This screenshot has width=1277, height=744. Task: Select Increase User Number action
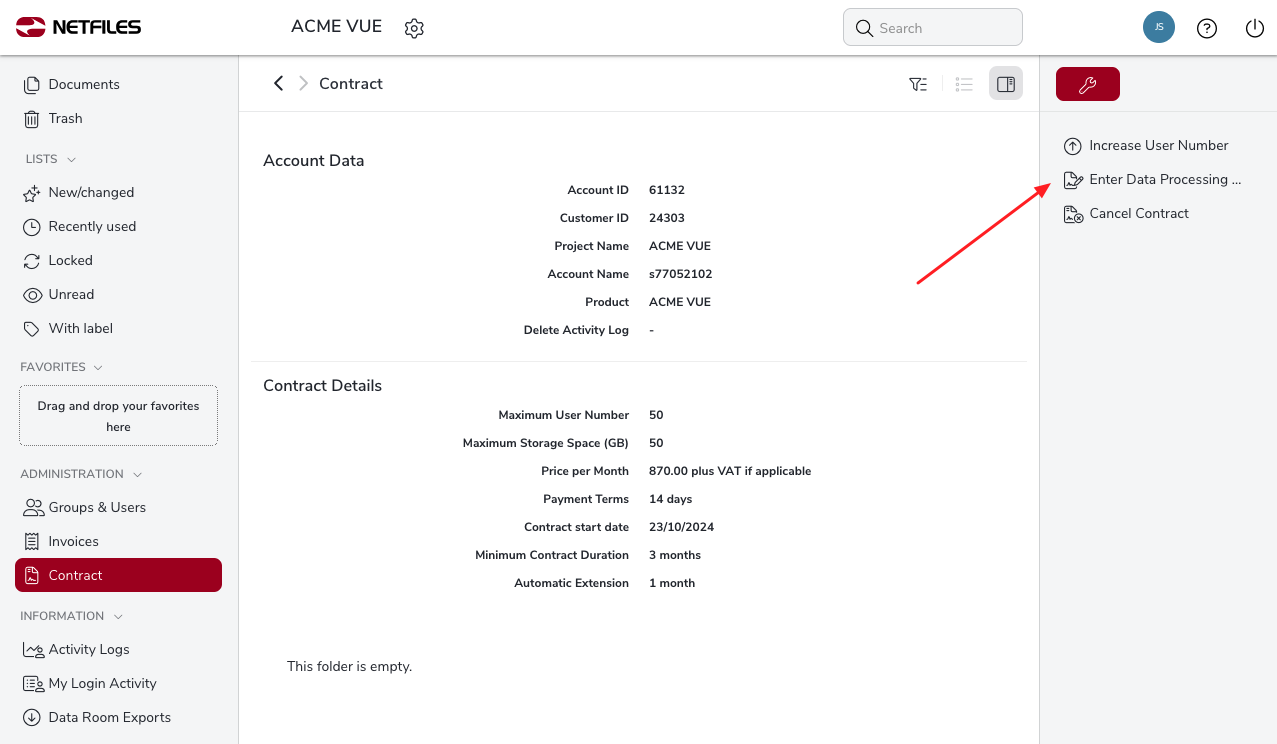[x=1158, y=145]
